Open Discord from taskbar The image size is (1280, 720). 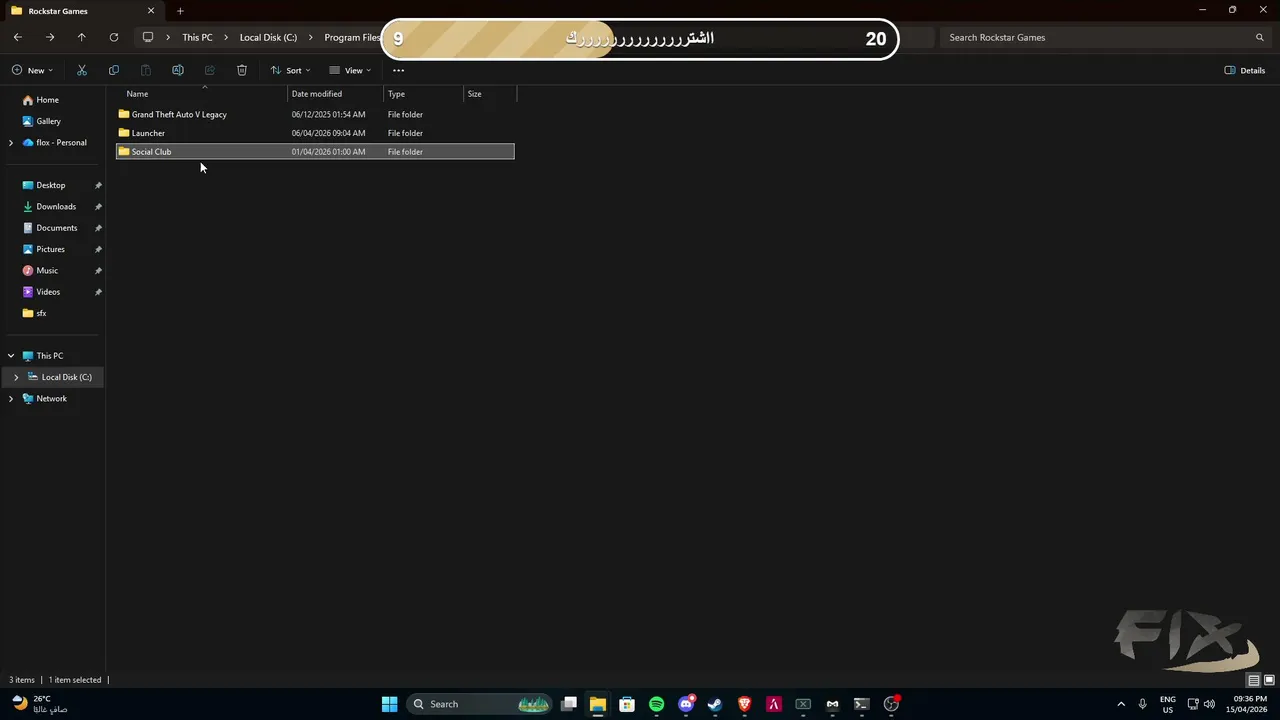click(x=686, y=704)
